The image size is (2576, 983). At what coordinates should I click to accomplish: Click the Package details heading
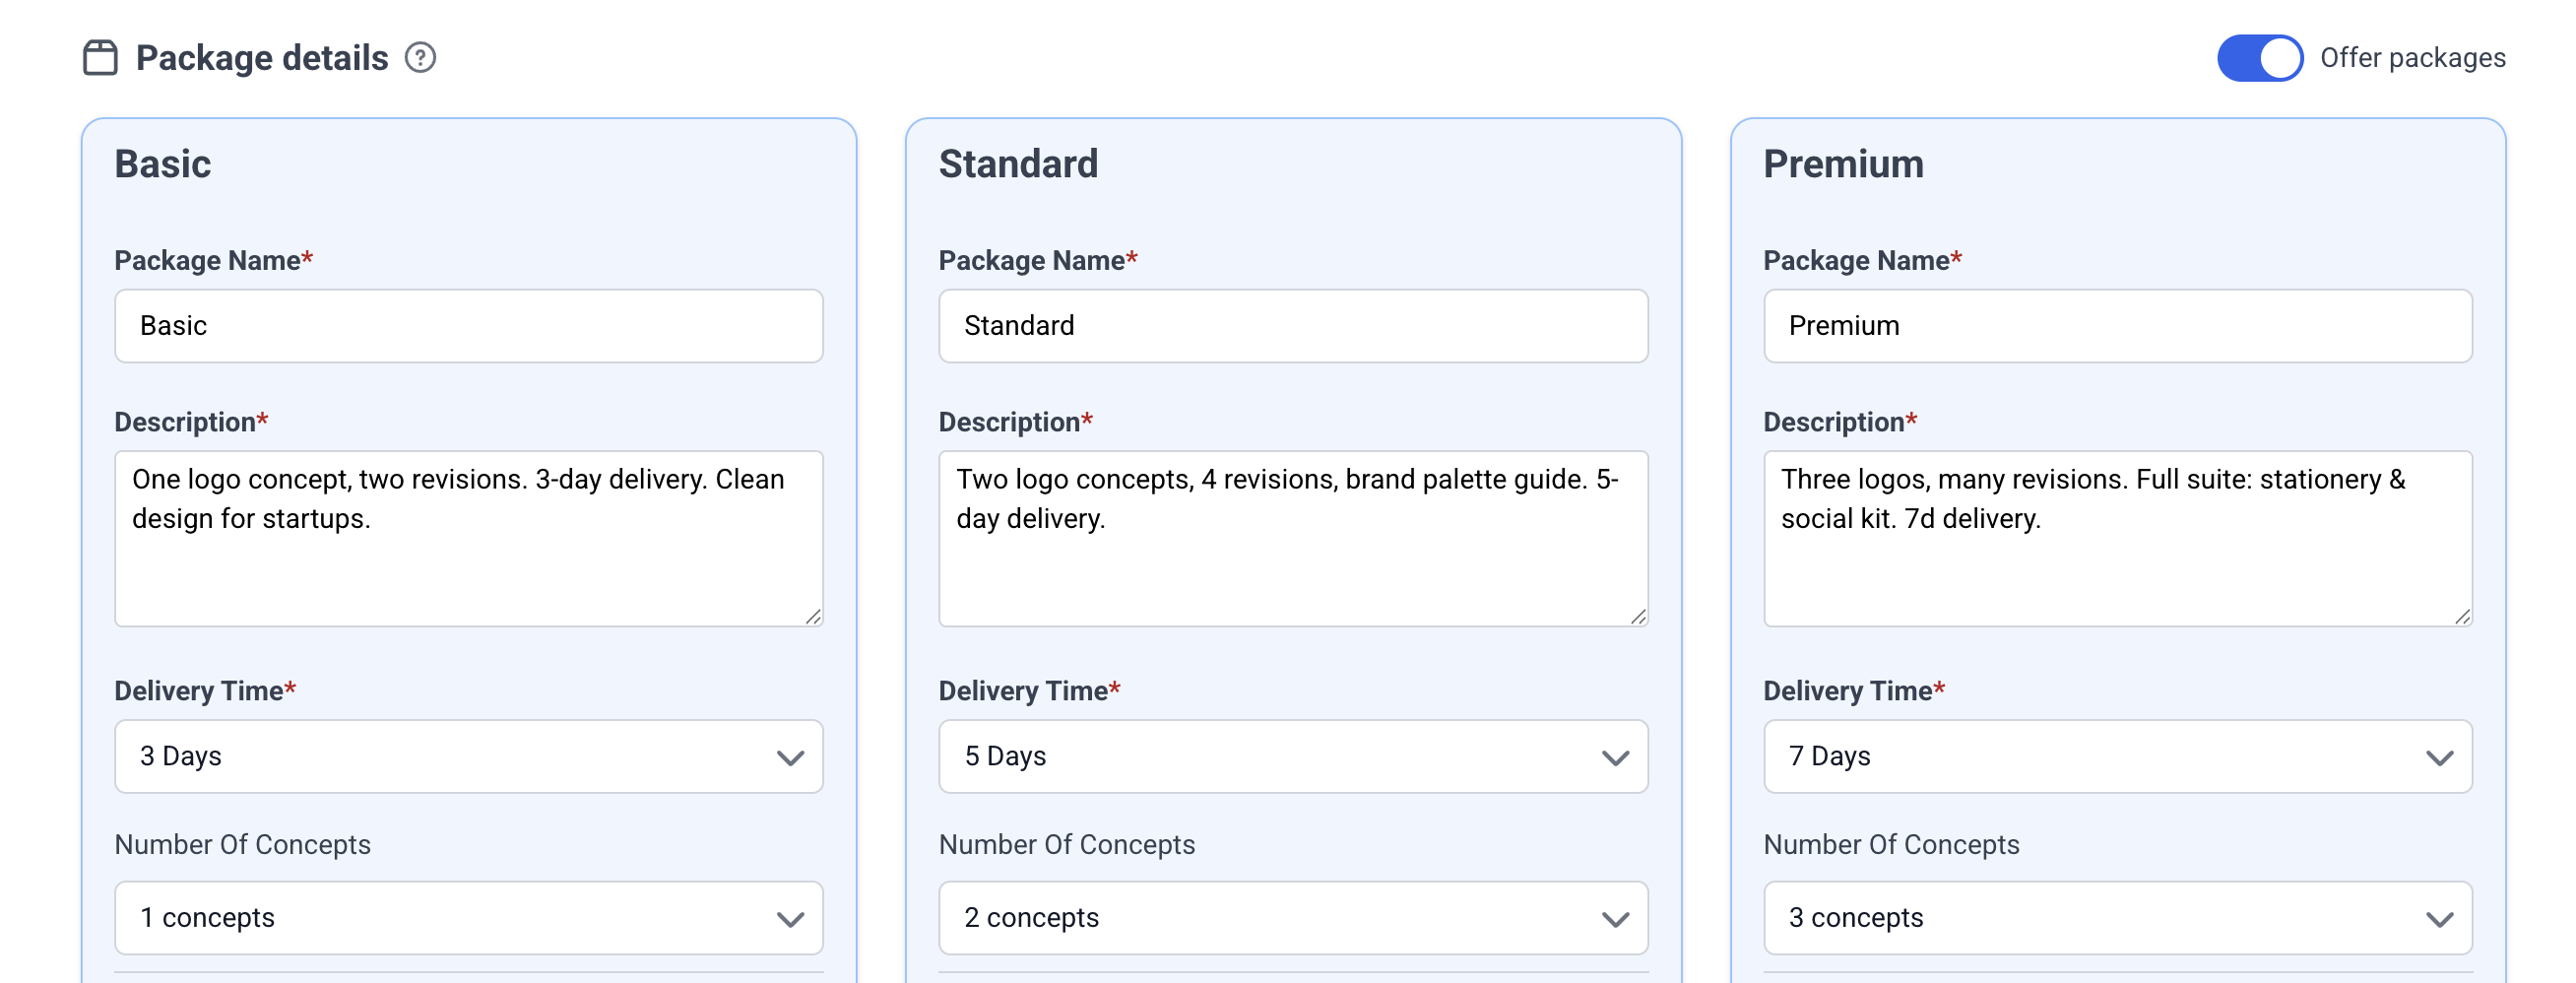(x=262, y=58)
